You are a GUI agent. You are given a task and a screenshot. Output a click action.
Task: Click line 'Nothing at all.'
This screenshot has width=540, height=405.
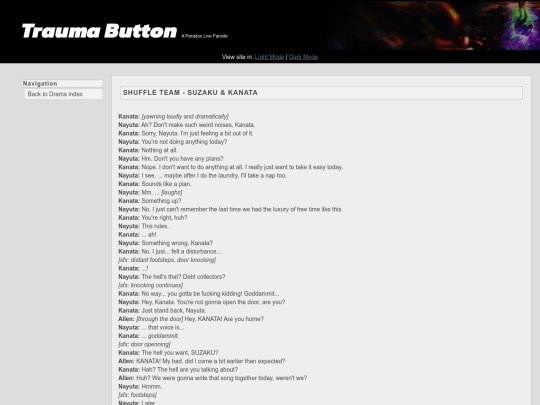pyautogui.click(x=159, y=150)
